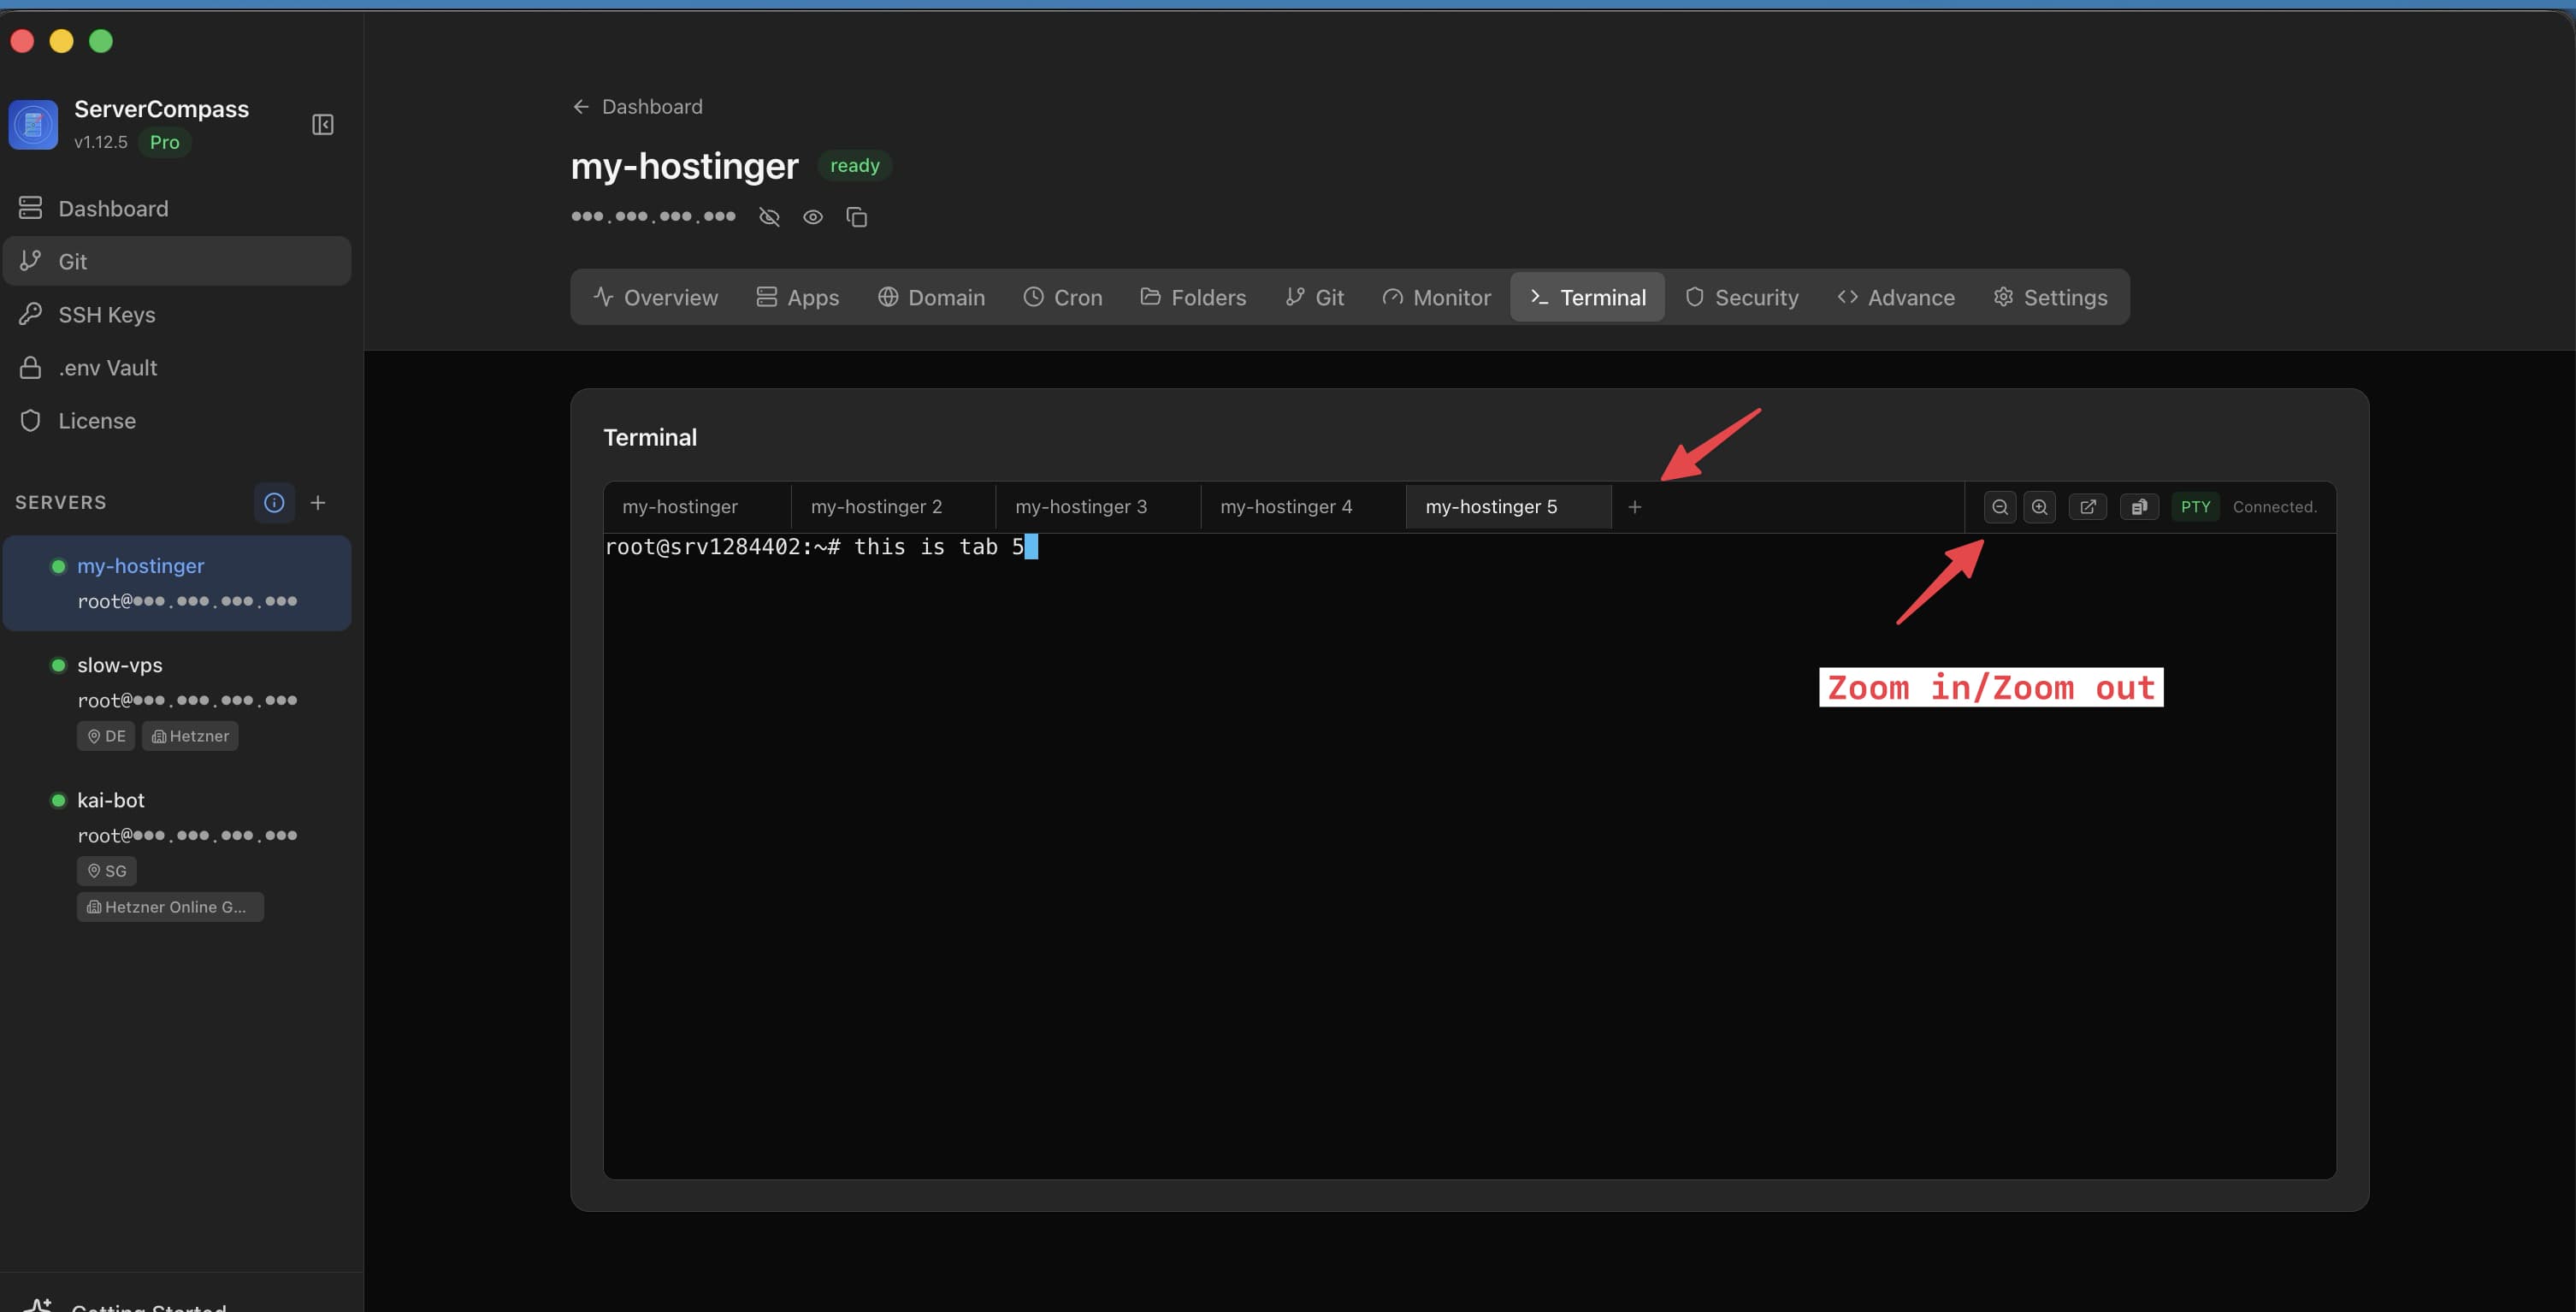Image resolution: width=2576 pixels, height=1312 pixels.
Task: Switch to the Settings tab
Action: [x=2050, y=297]
